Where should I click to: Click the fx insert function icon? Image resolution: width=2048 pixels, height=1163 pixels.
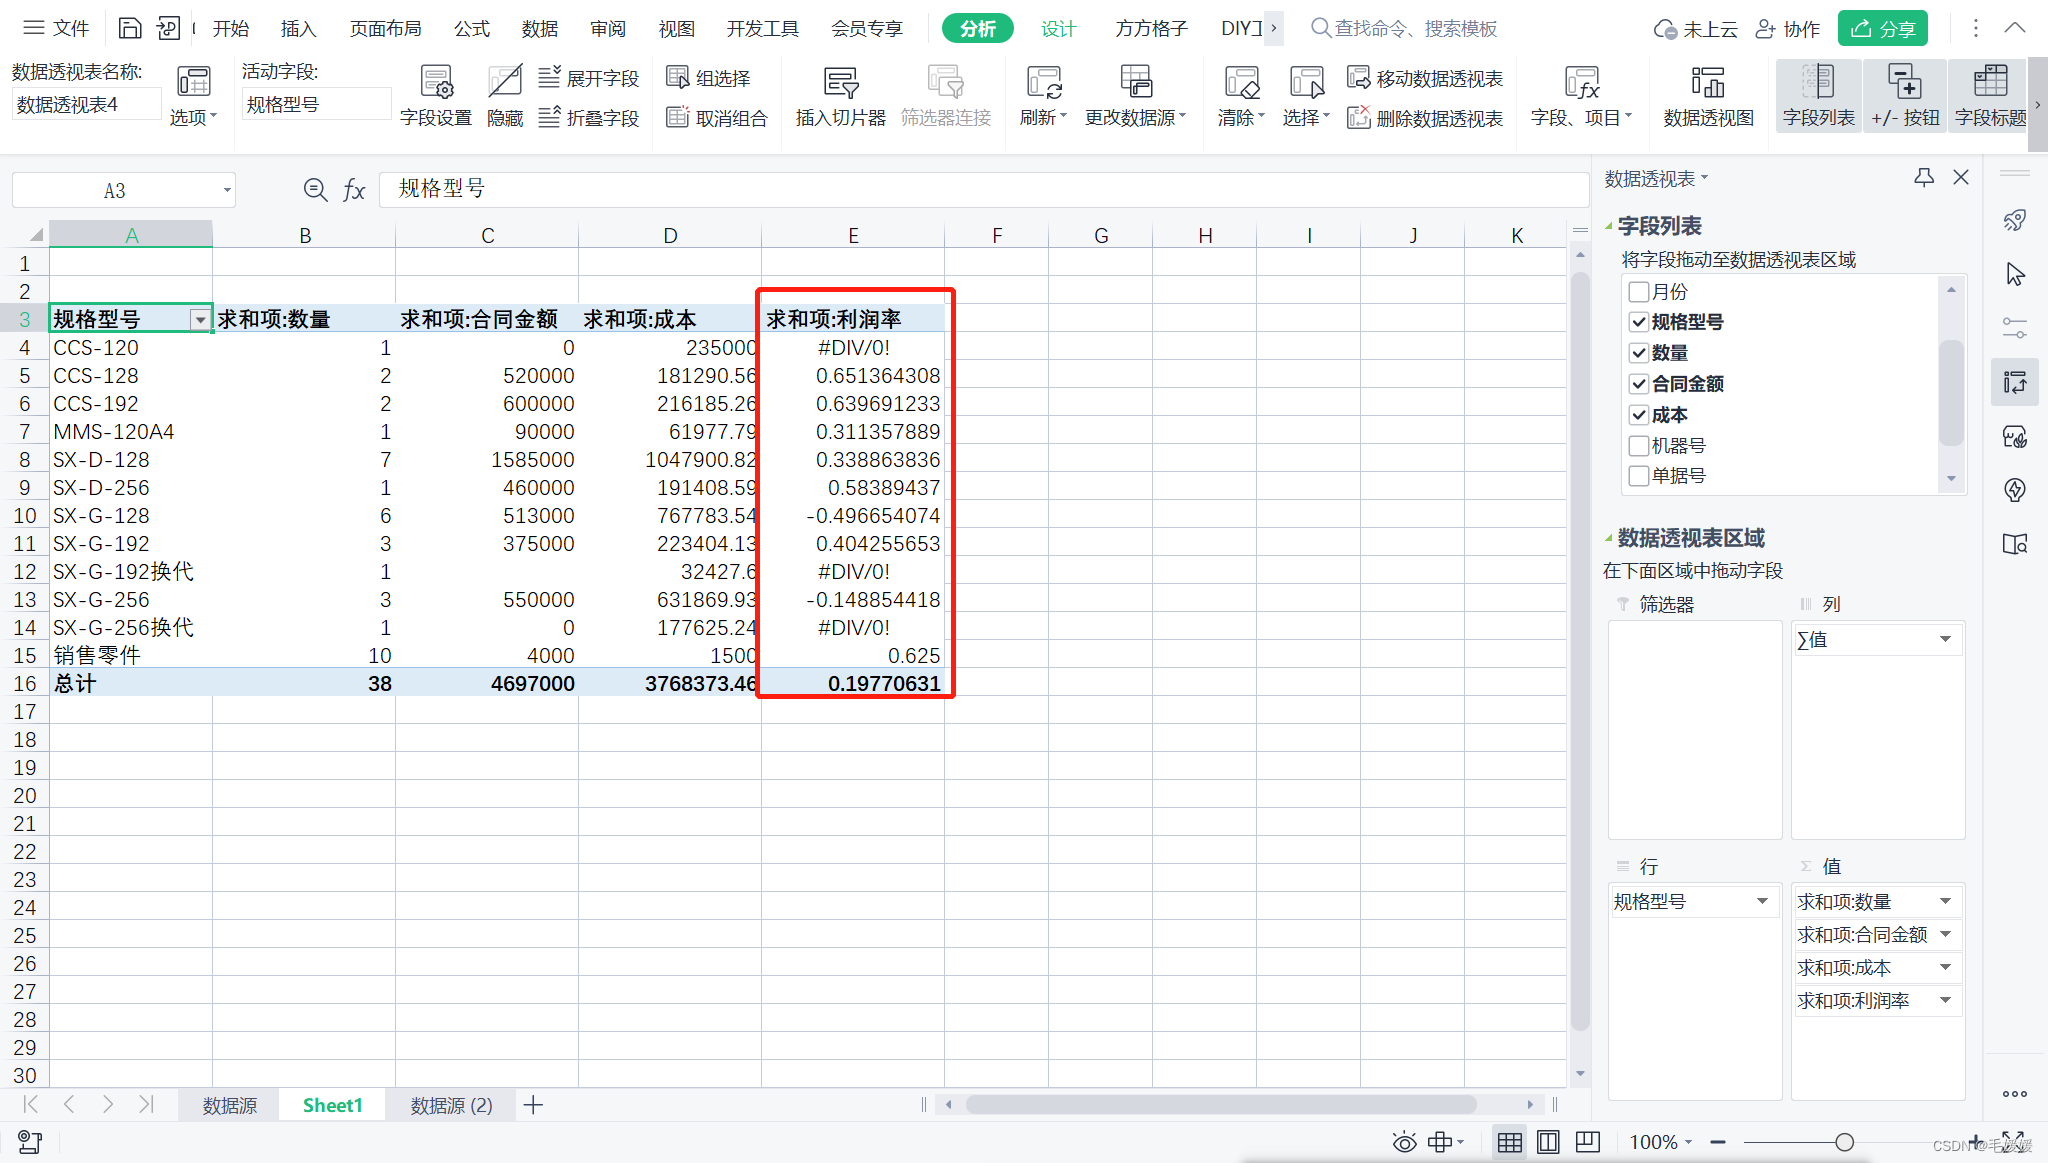coord(354,189)
